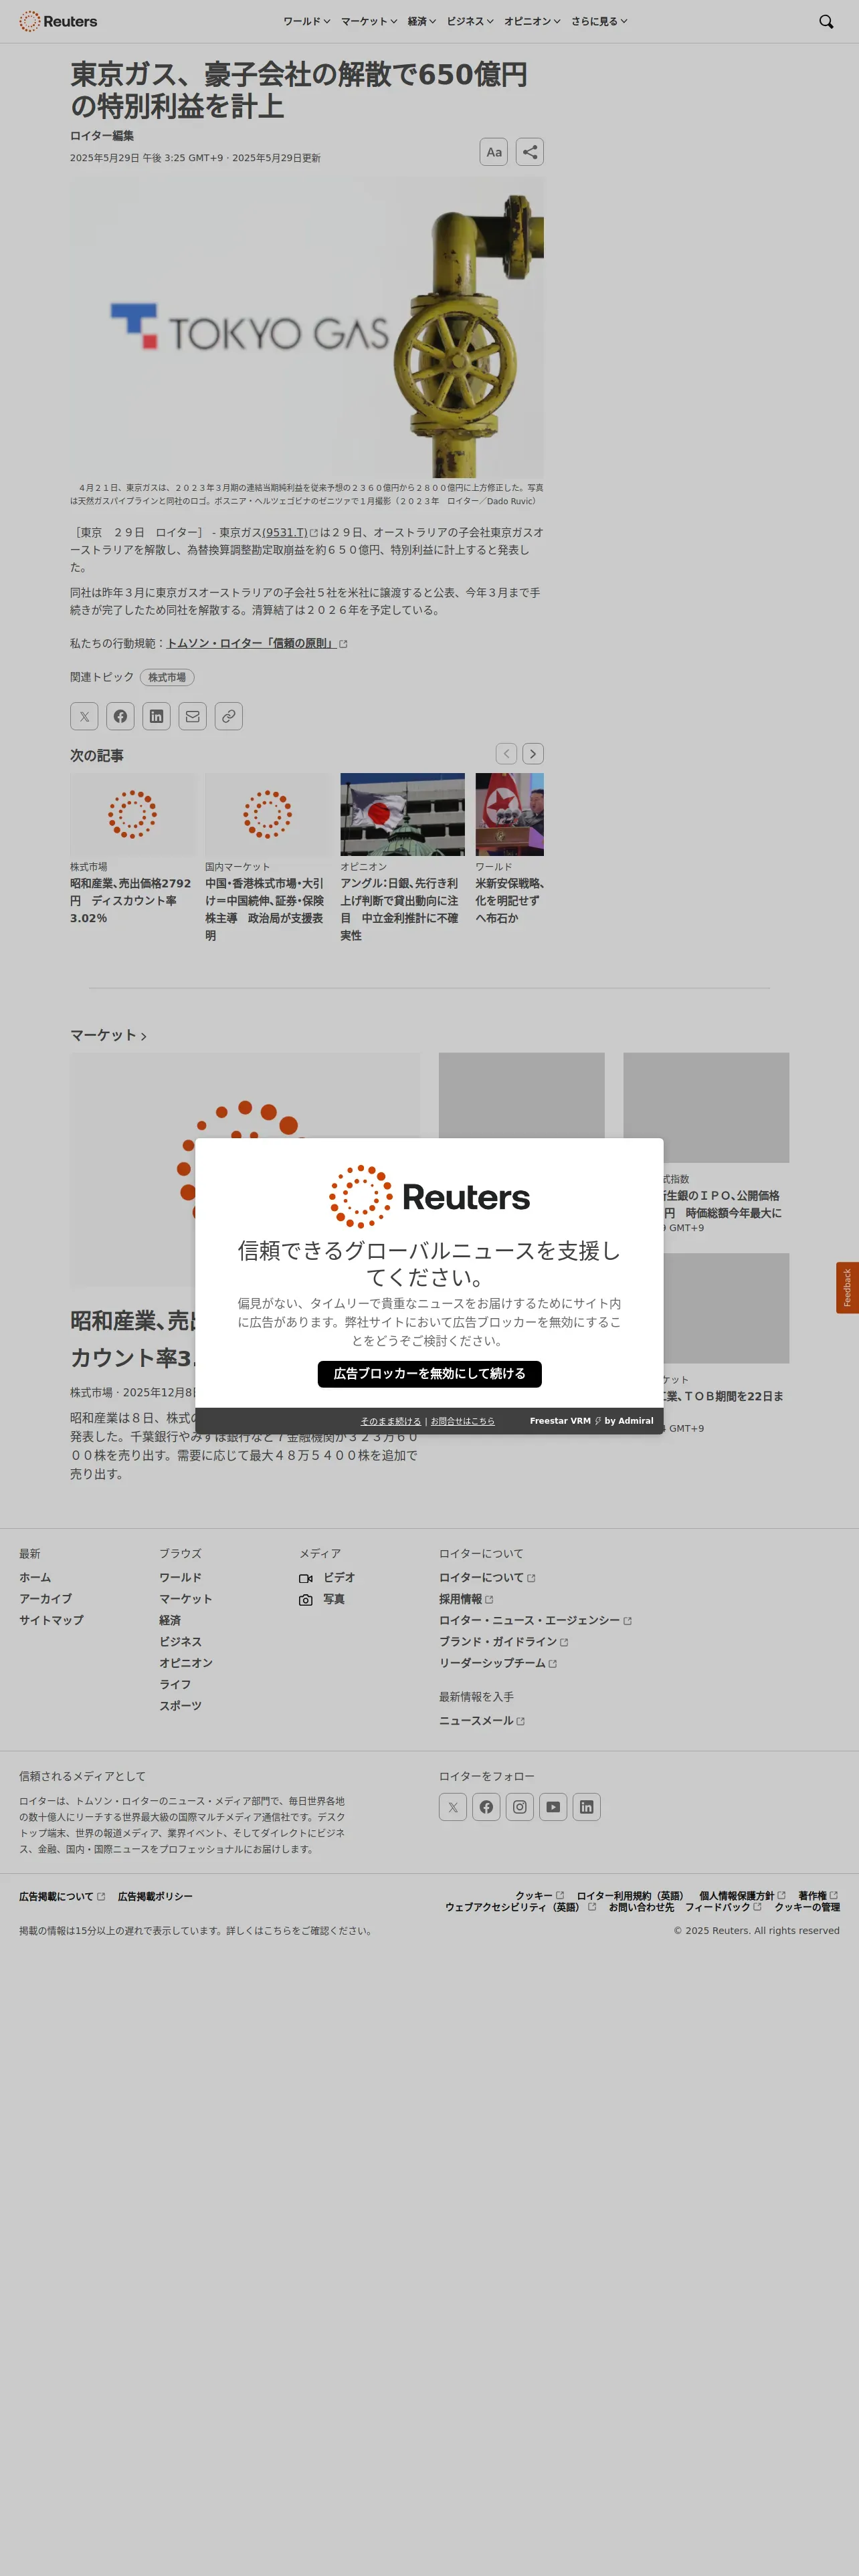Open 中国・香港株式市場 article headline
Screen dimensions: 859x2576
coord(265,910)
